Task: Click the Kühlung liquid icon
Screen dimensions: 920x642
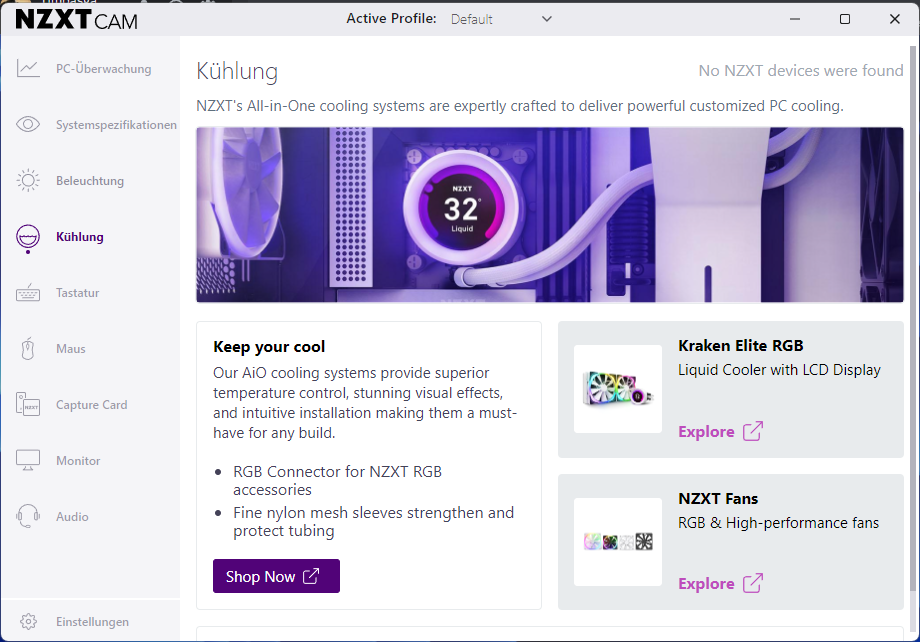Action: coord(28,237)
